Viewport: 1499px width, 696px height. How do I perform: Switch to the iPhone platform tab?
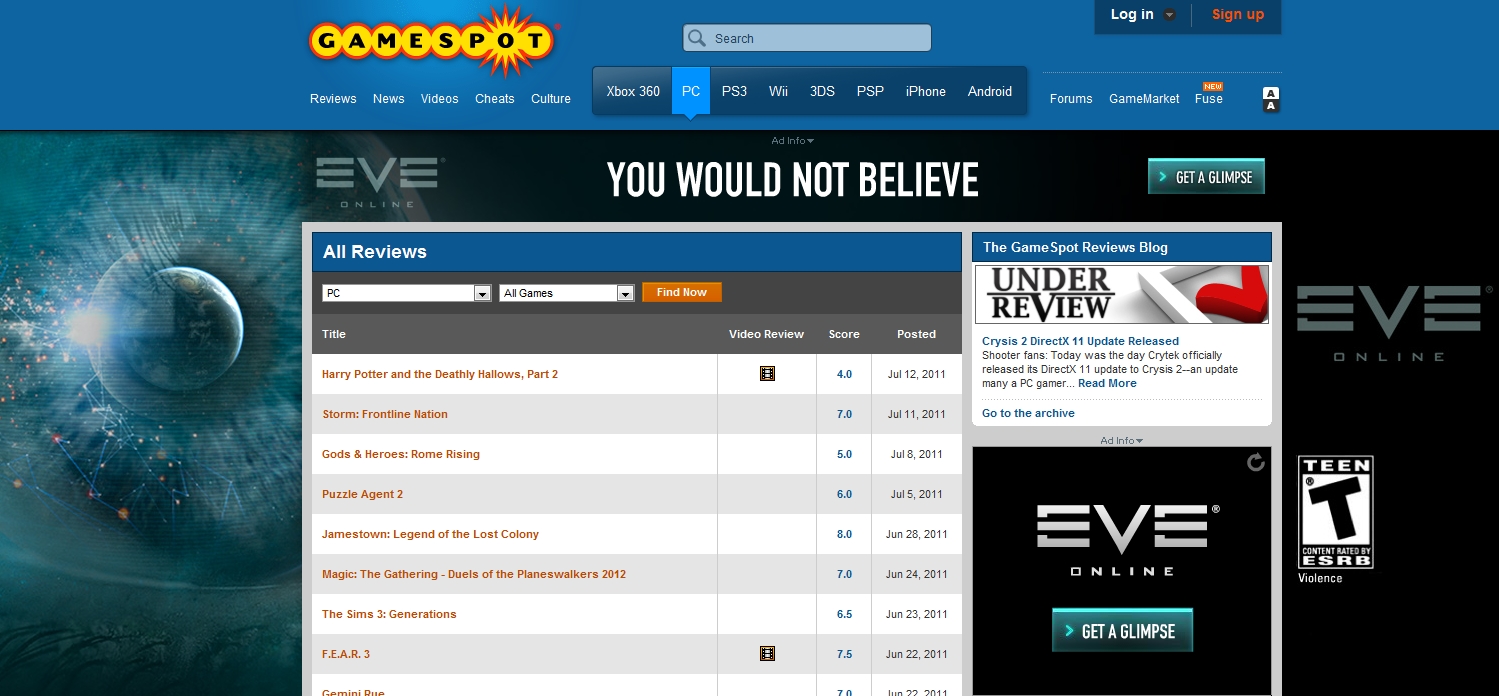point(926,91)
